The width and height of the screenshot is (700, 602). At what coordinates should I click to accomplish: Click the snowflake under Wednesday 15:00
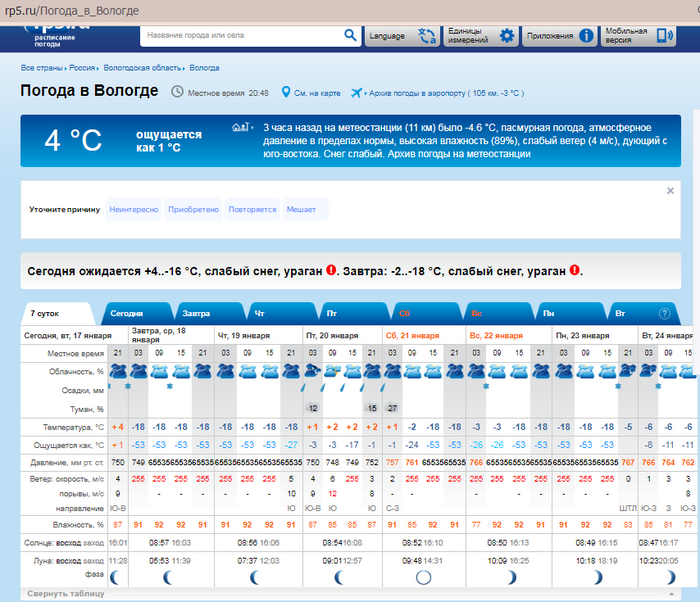coord(170,386)
